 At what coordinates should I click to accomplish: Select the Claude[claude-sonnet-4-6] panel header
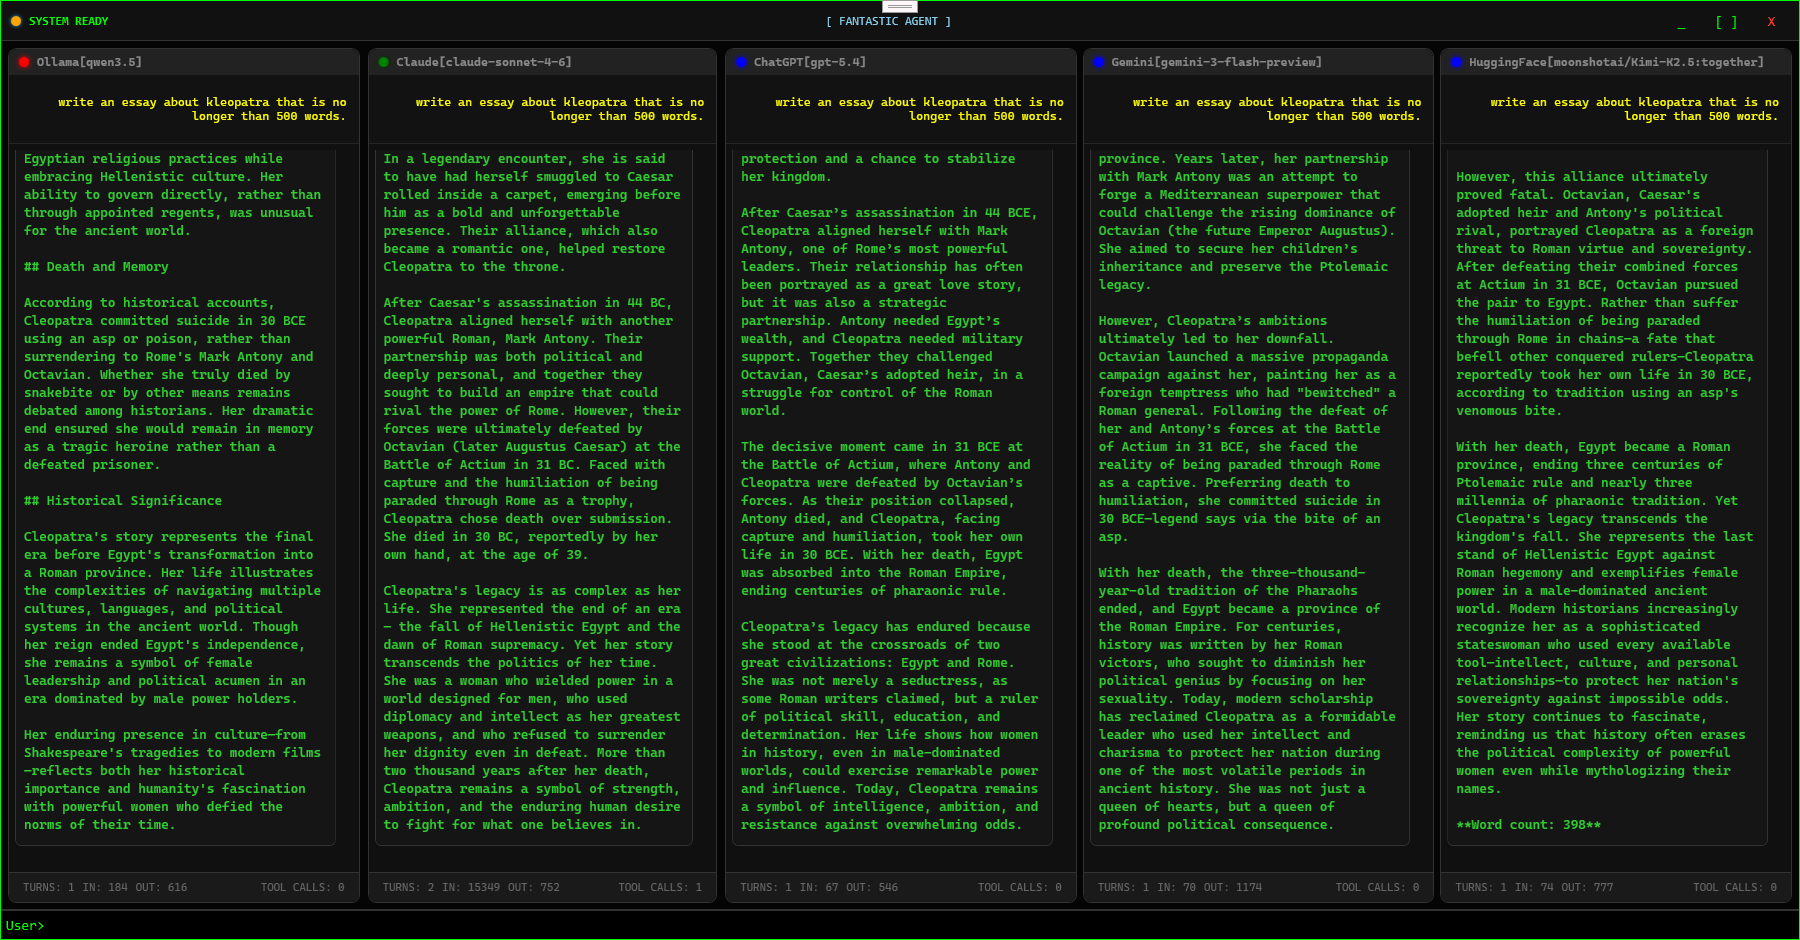tap(542, 62)
